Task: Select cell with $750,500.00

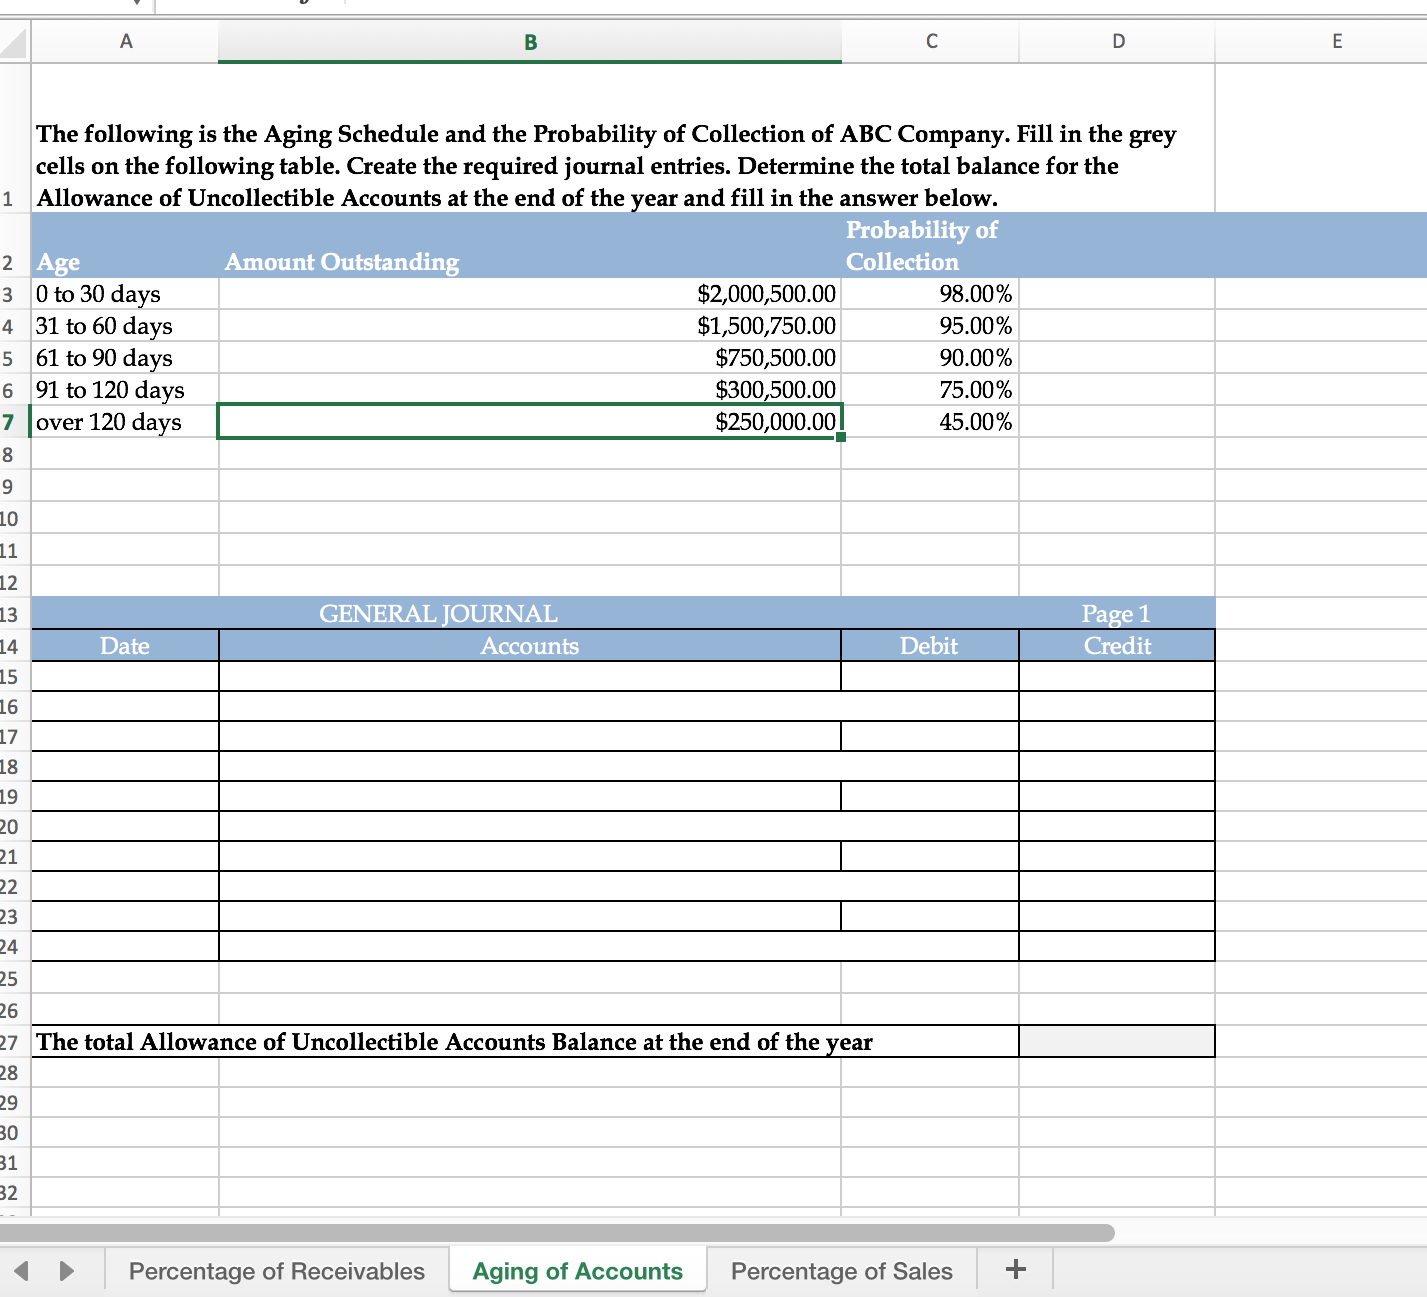Action: pyautogui.click(x=530, y=358)
